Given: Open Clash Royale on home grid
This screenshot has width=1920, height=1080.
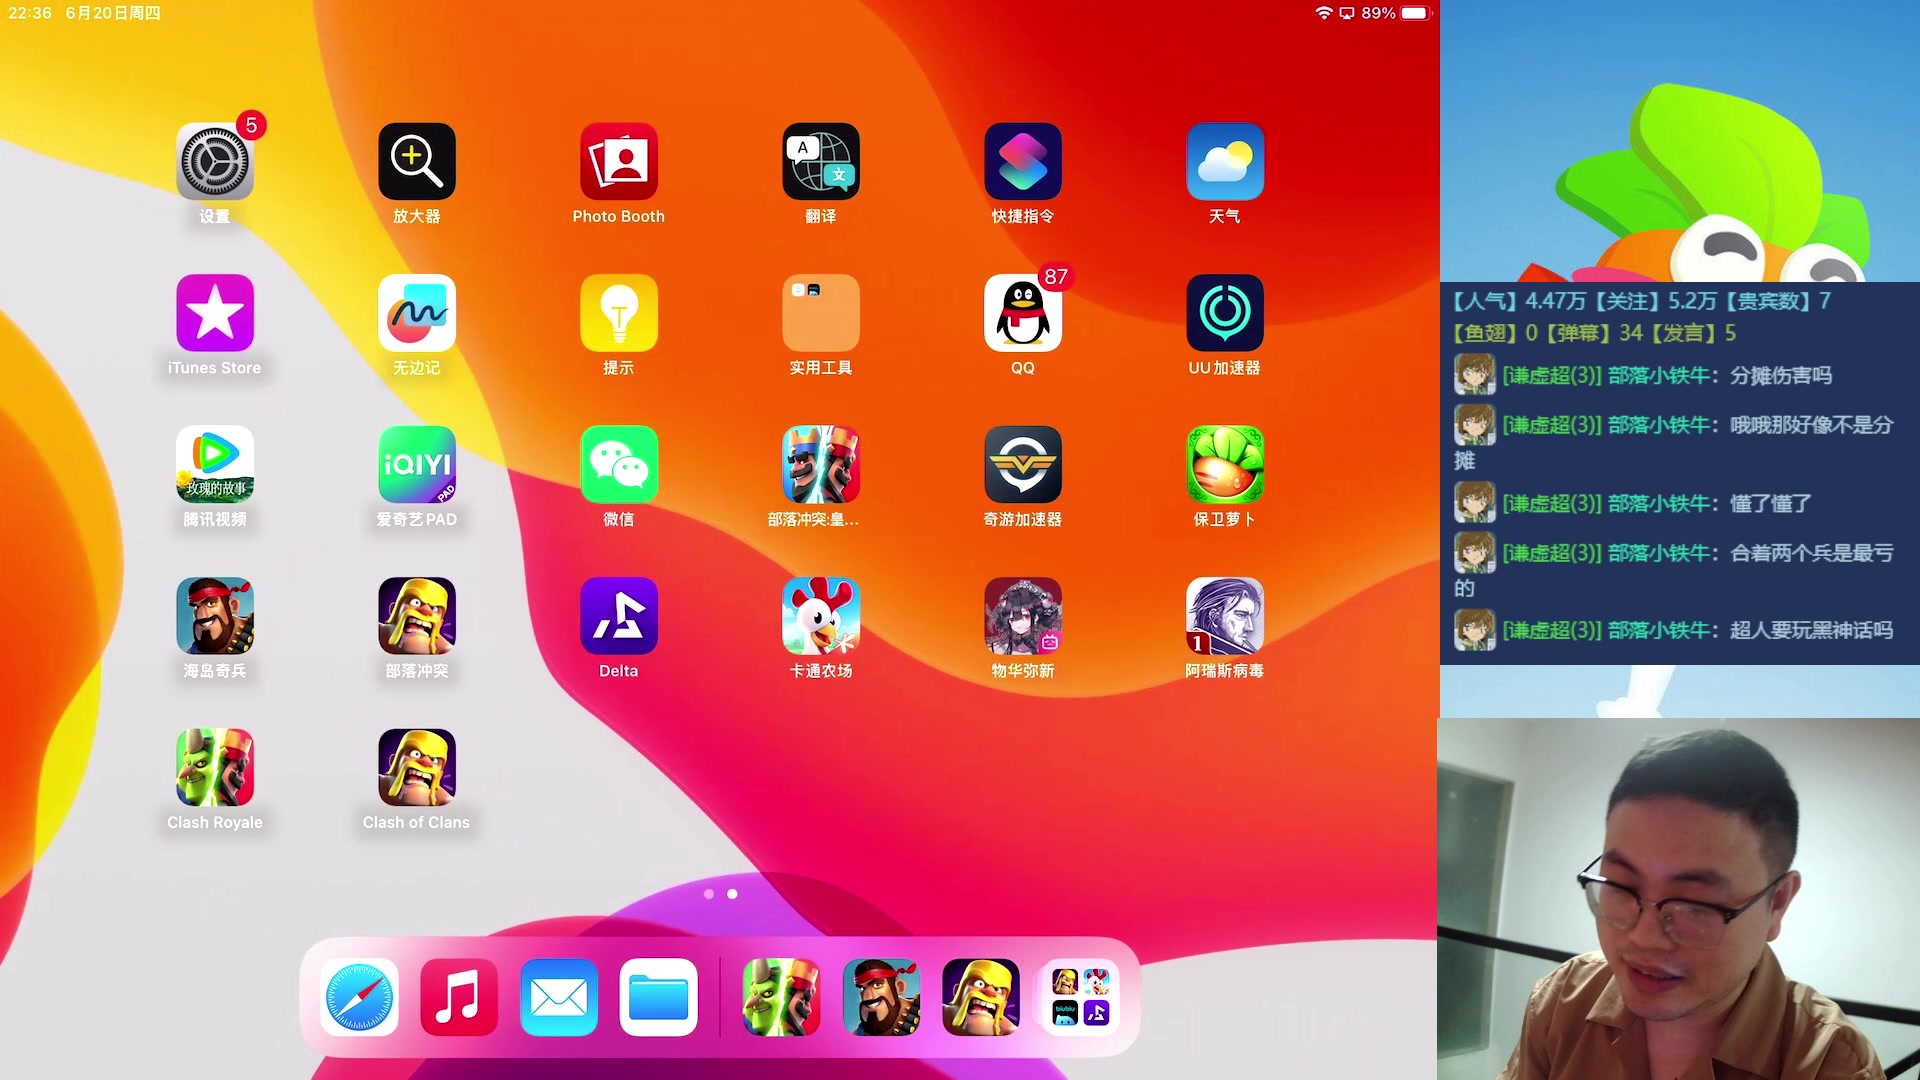Looking at the screenshot, I should 215,767.
